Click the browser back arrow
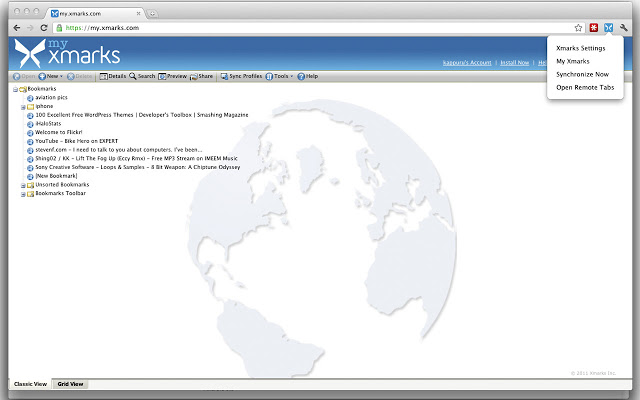Screen dimensions: 640x400 coord(17,28)
